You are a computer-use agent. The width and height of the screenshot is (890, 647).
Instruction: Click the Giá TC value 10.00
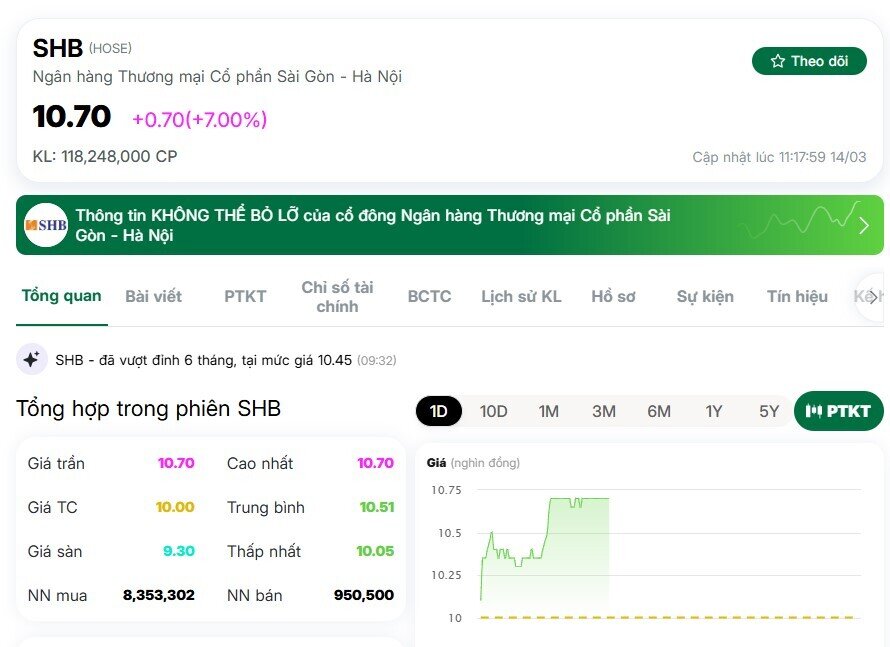(175, 507)
